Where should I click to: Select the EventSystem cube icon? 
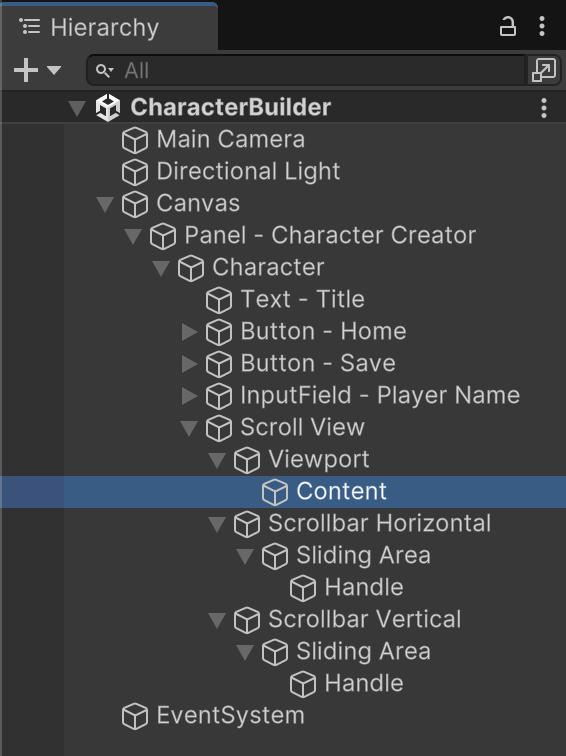[135, 716]
